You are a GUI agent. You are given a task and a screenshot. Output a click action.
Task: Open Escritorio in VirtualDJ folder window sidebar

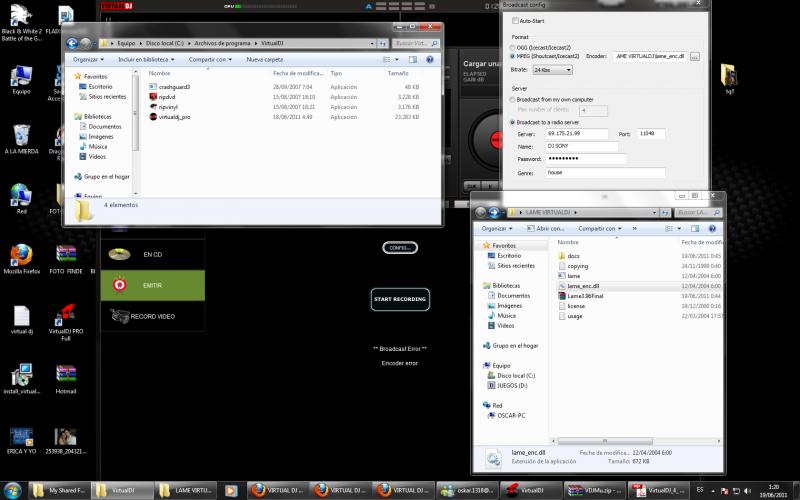click(x=100, y=87)
